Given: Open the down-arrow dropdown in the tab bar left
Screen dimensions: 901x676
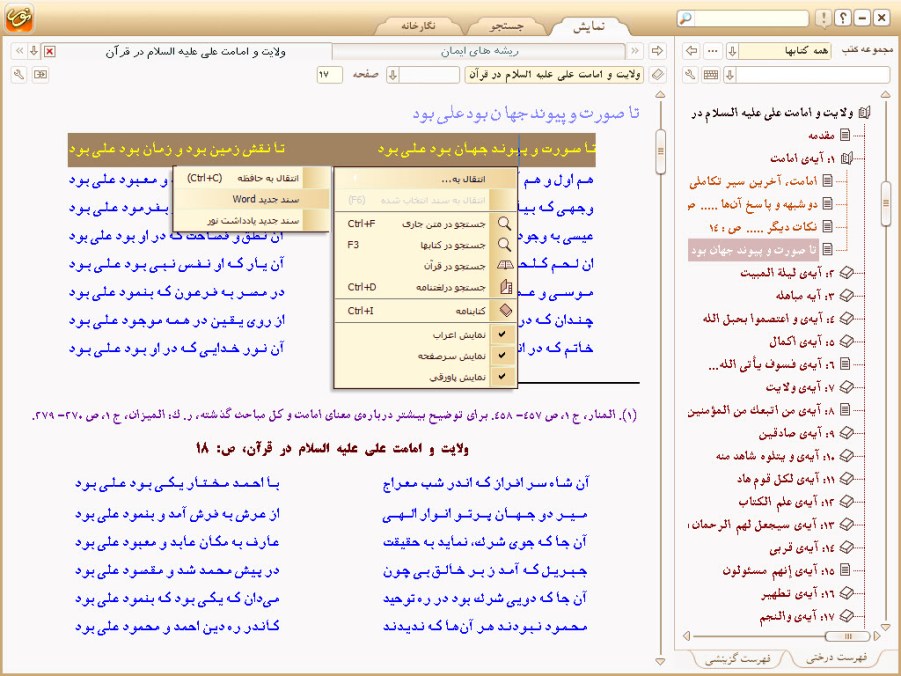Looking at the screenshot, I should coord(34,51).
